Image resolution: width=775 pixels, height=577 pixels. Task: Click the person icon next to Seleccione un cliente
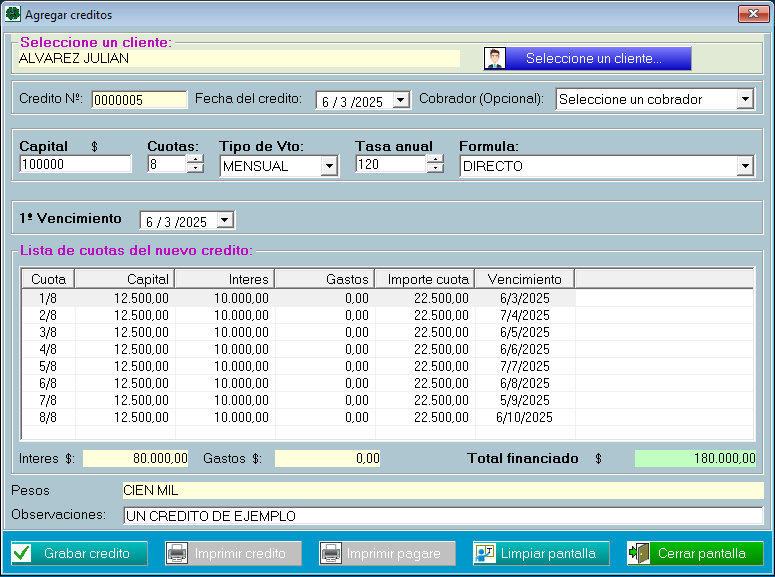pos(495,59)
